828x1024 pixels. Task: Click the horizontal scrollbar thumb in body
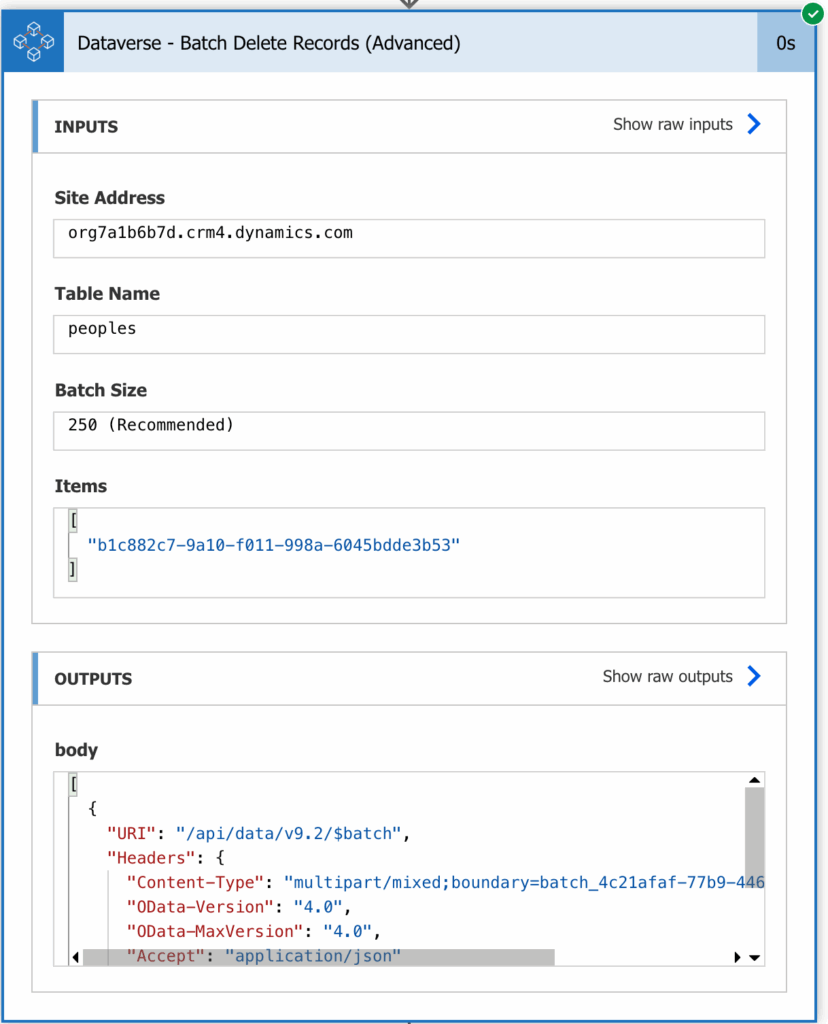pos(319,957)
